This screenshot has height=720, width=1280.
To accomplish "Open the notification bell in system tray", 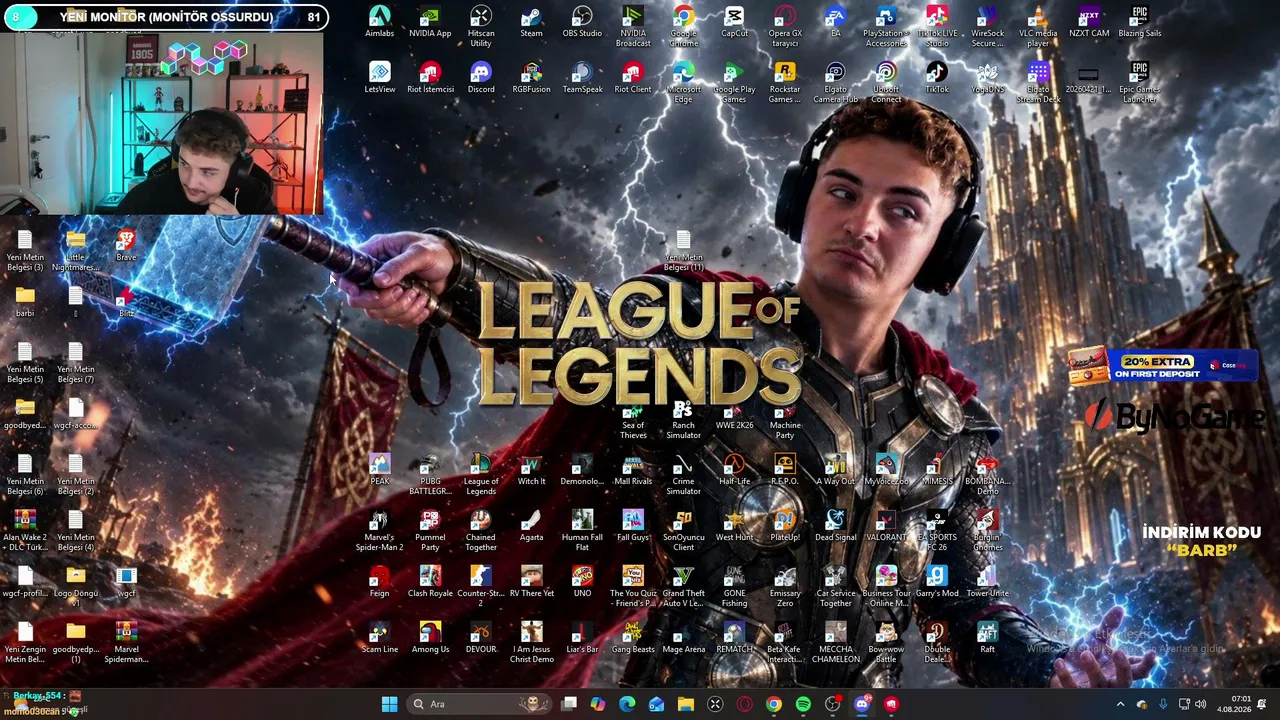I will point(1262,704).
